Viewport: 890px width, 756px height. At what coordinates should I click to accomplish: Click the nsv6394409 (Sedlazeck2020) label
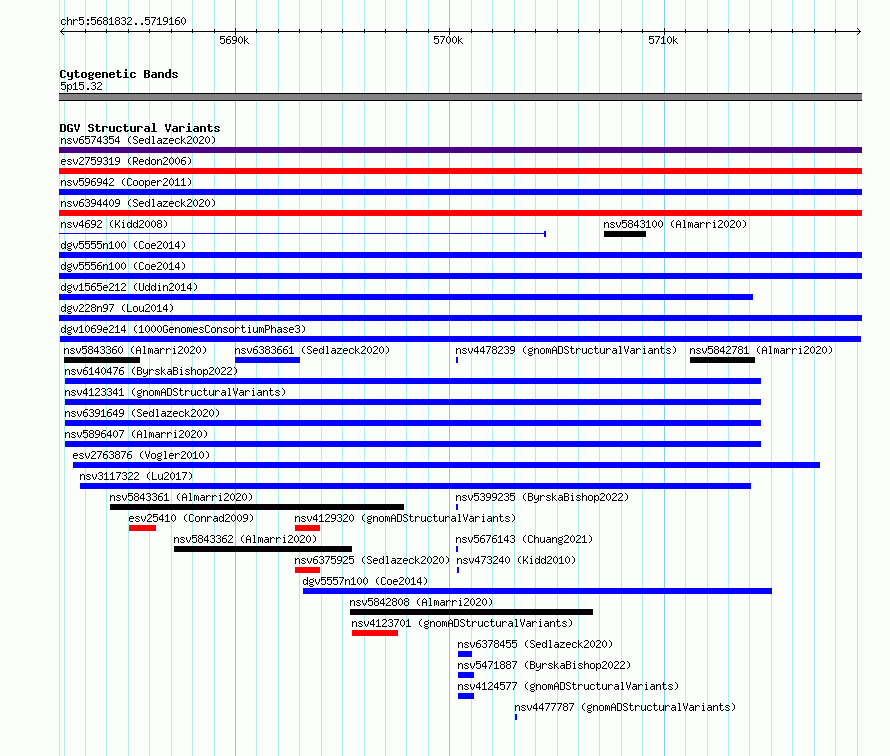(x=138, y=203)
